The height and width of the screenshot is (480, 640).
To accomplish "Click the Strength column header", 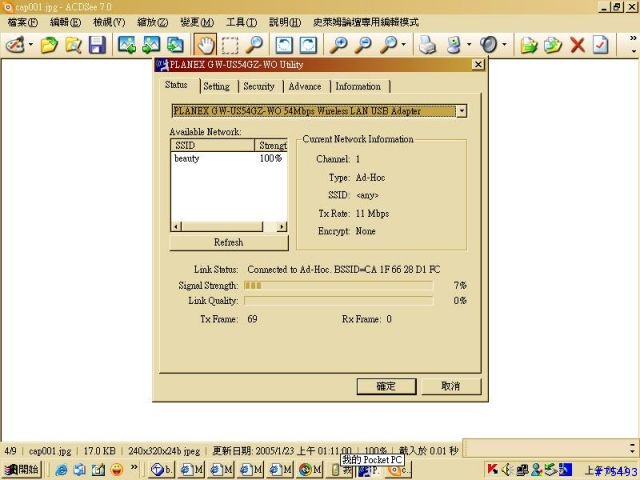I will (x=271, y=145).
